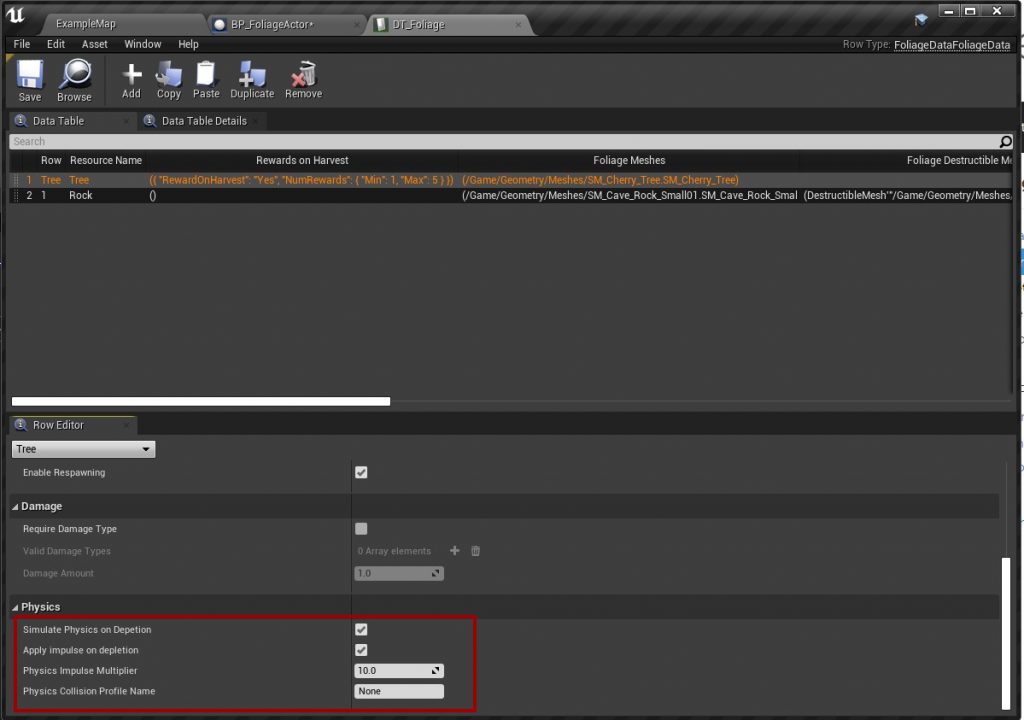Paste row using the Paste icon

click(206, 80)
